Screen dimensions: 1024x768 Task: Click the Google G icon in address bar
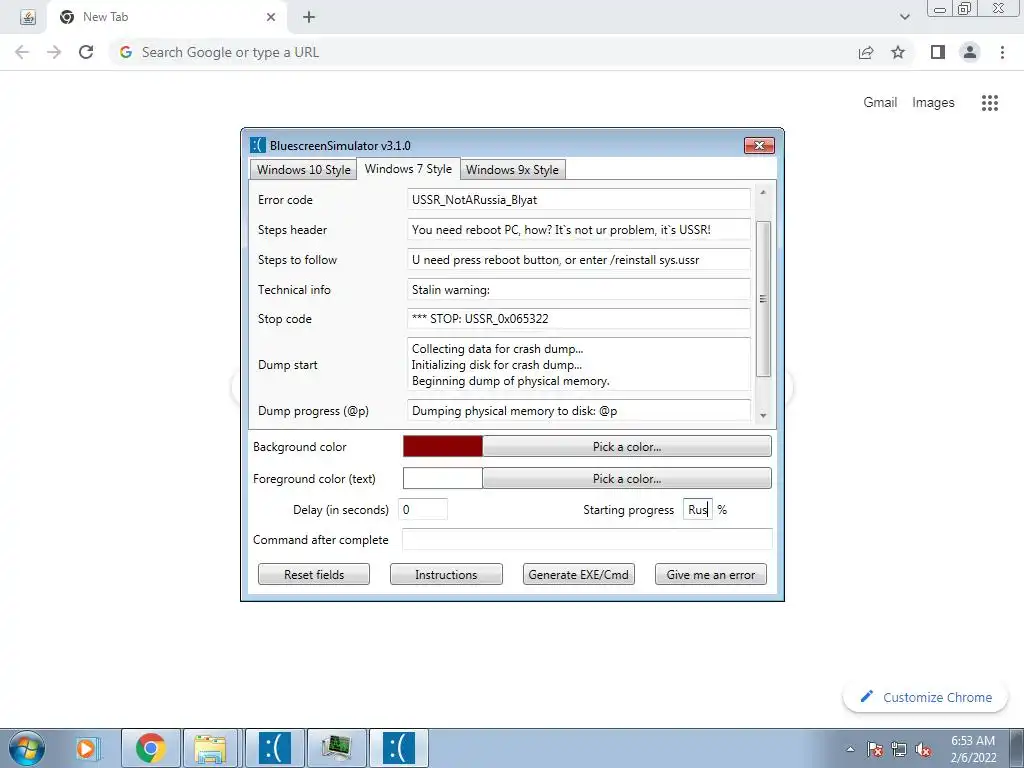coord(126,52)
